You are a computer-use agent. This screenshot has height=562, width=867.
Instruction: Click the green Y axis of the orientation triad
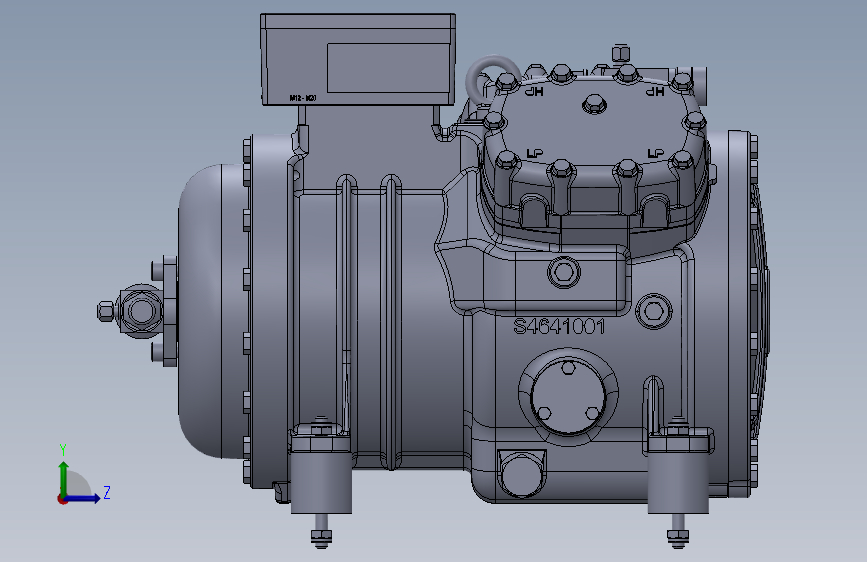click(63, 477)
